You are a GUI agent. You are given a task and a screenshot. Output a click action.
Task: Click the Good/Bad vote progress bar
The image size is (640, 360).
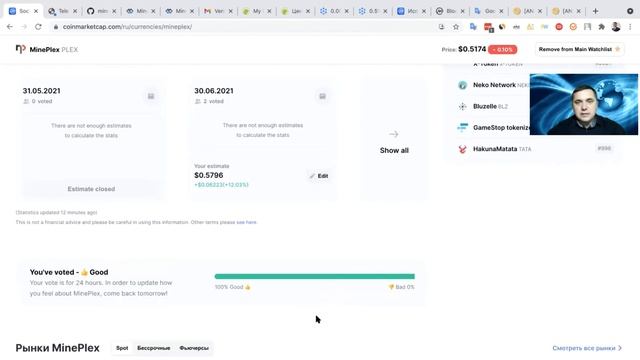(x=314, y=276)
